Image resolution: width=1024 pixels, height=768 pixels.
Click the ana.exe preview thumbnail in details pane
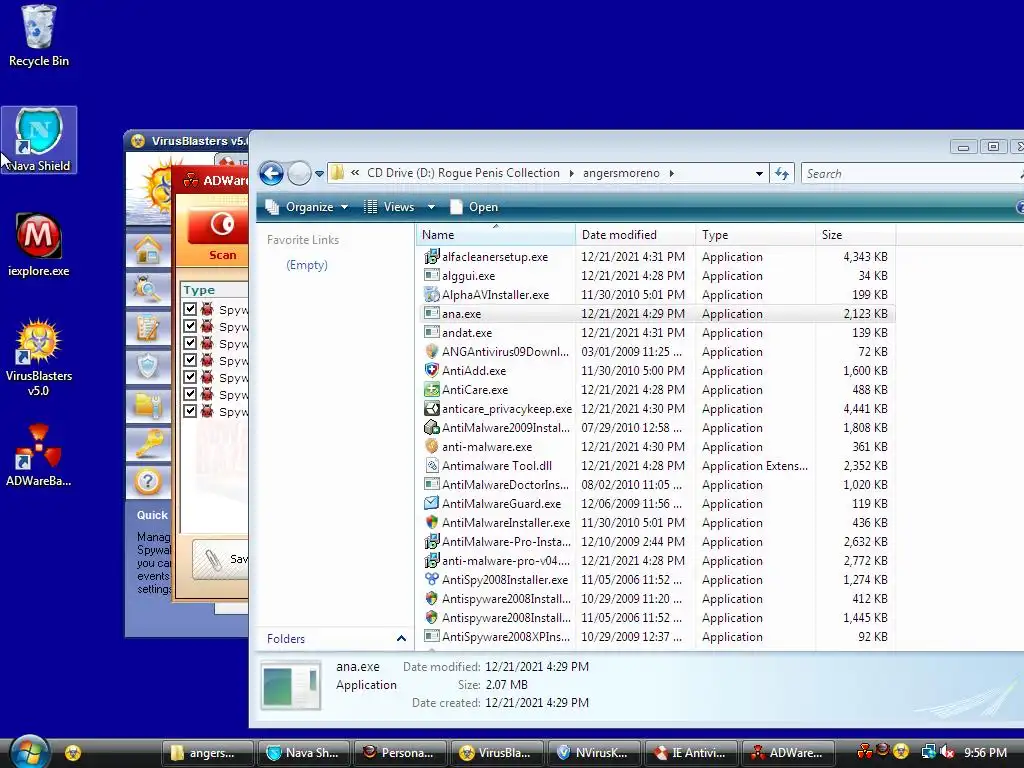[x=291, y=686]
